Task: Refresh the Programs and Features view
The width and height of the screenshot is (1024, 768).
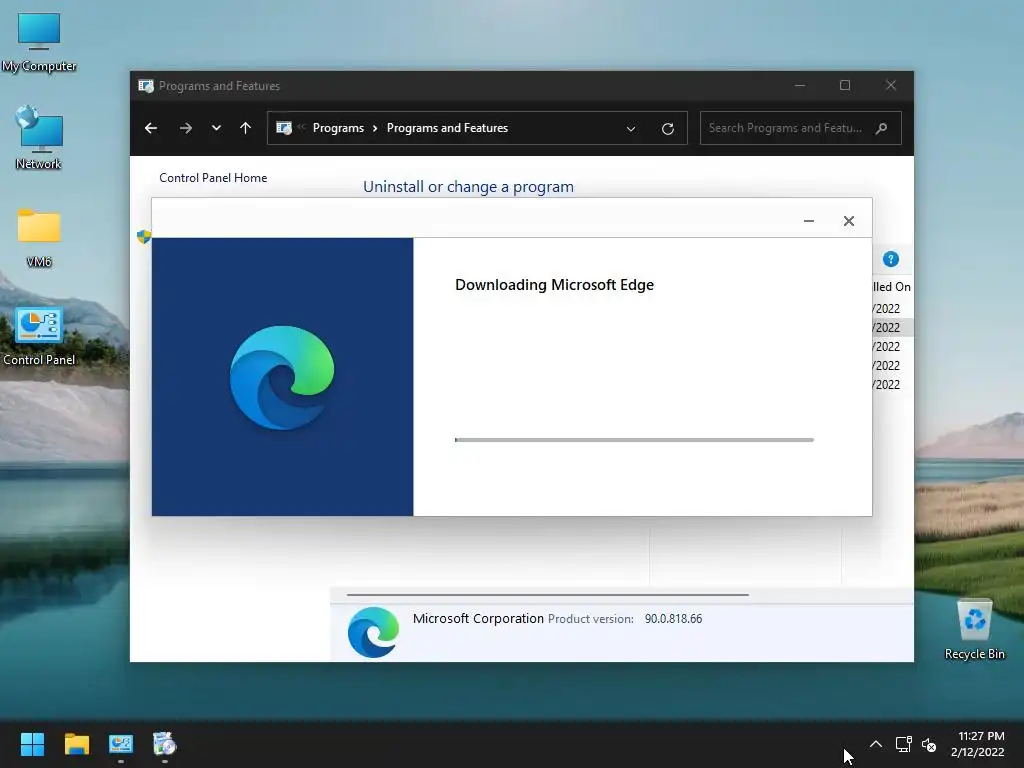Action: 667,129
